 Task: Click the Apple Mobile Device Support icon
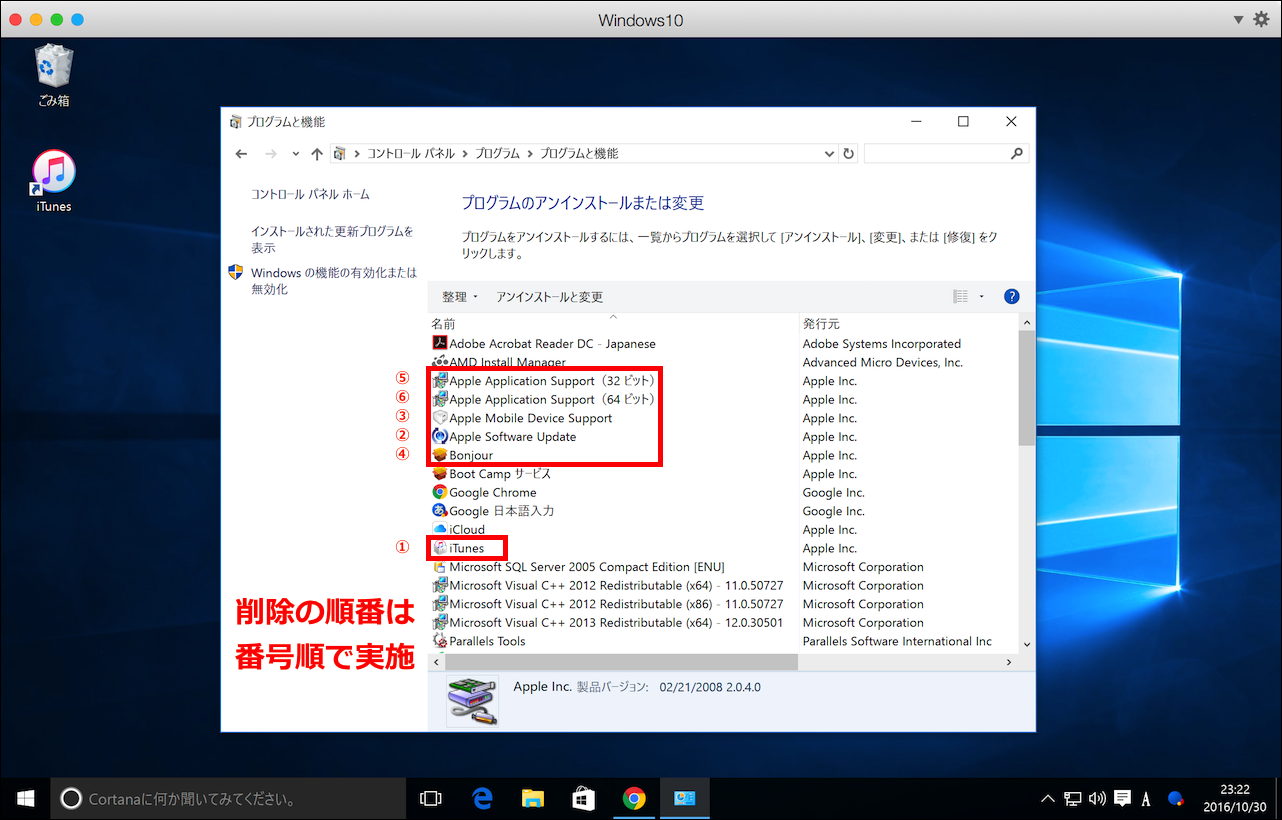[x=440, y=418]
